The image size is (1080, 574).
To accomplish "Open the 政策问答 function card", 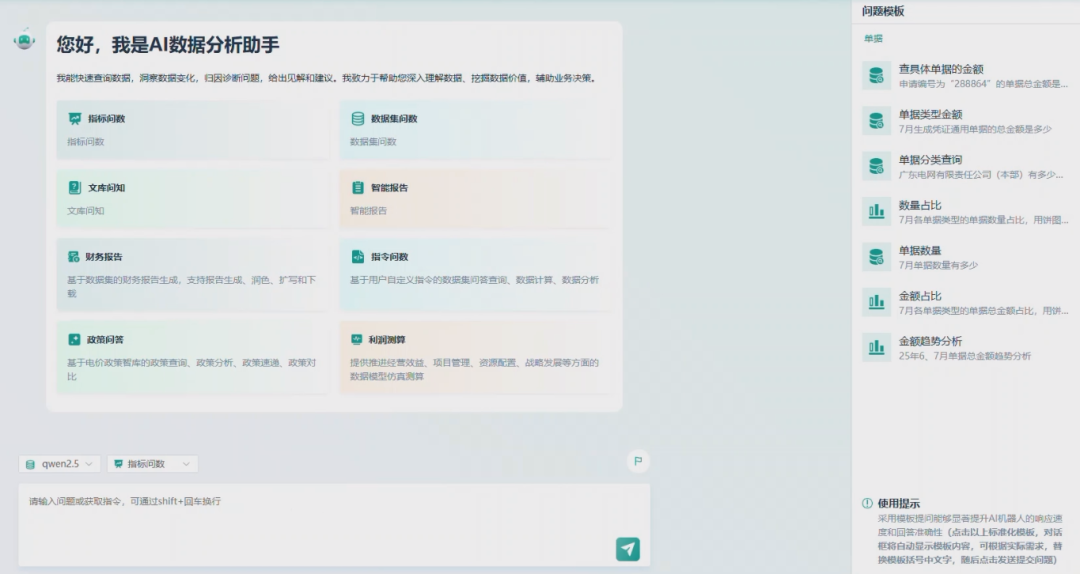I will (x=192, y=357).
